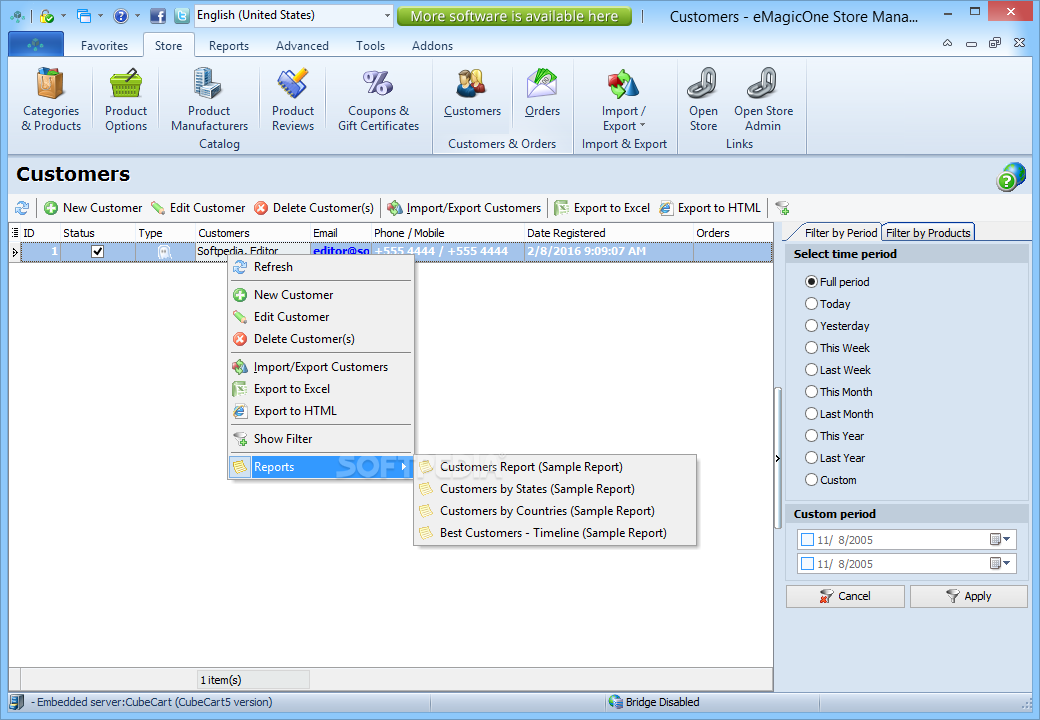Screen dimensions: 1040x720
Task: Open Customers by Countries sample report
Action: [555, 510]
